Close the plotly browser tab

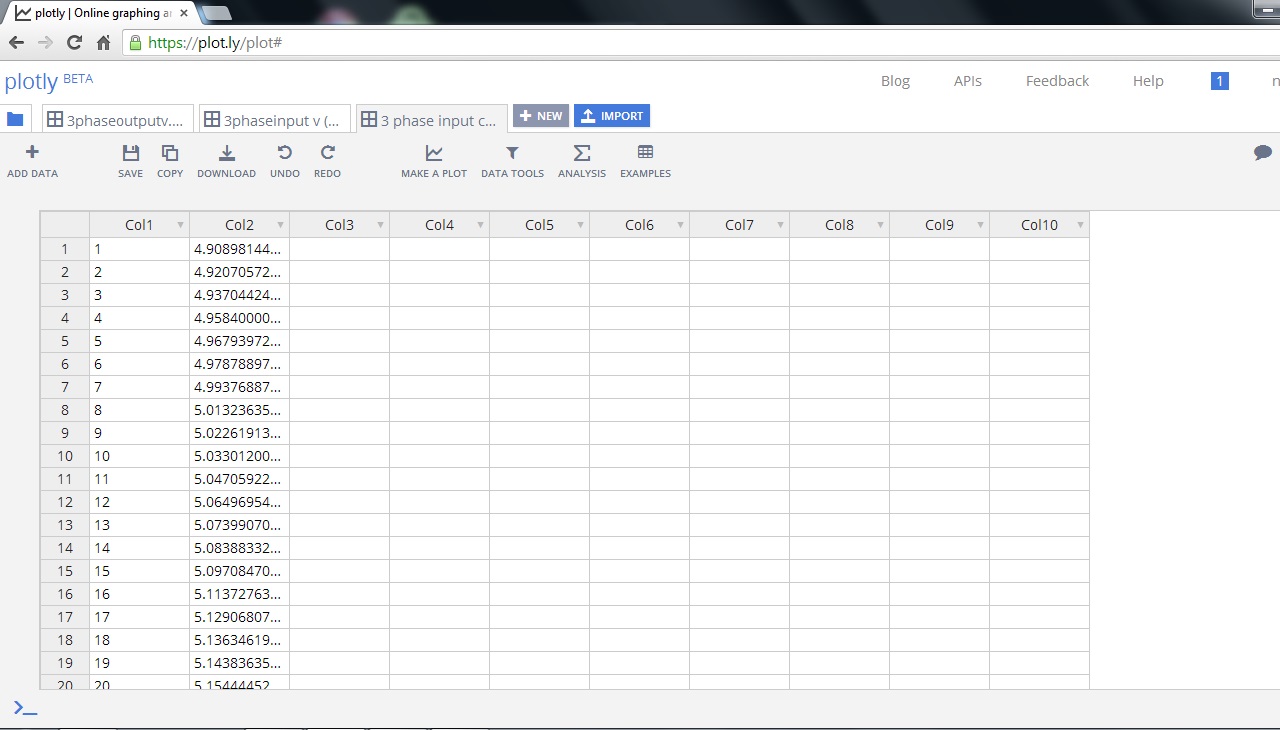pyautogui.click(x=184, y=13)
